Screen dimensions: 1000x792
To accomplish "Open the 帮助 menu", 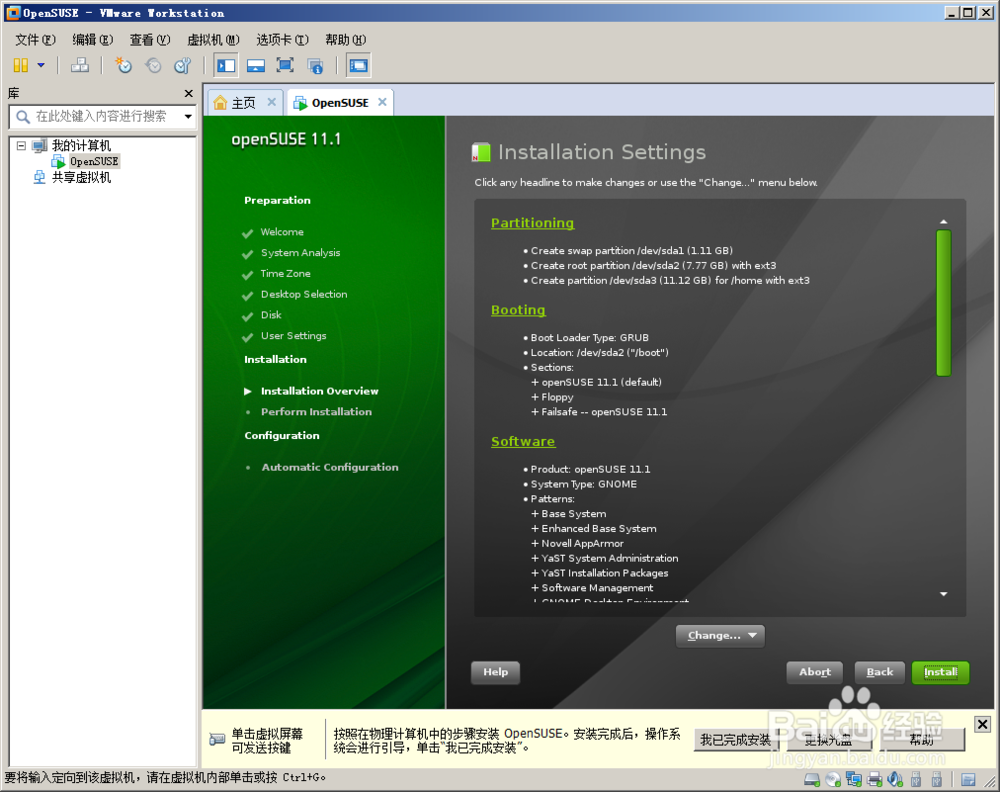I will tap(345, 40).
